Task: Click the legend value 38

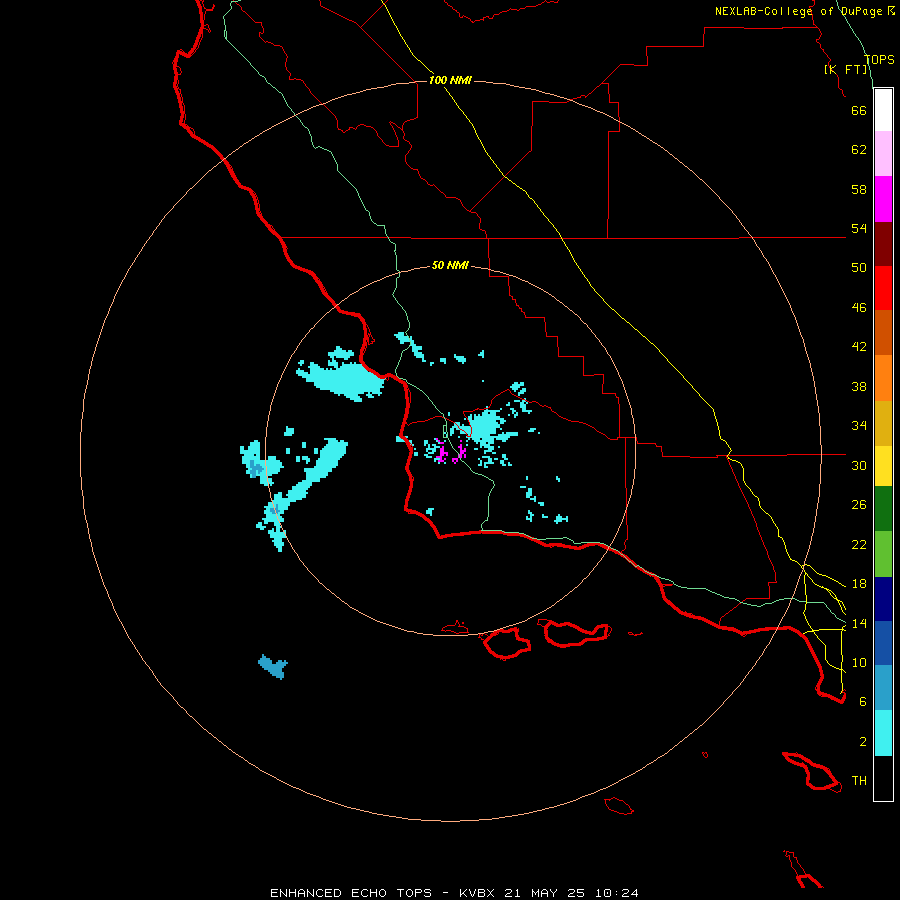Action: [x=859, y=386]
